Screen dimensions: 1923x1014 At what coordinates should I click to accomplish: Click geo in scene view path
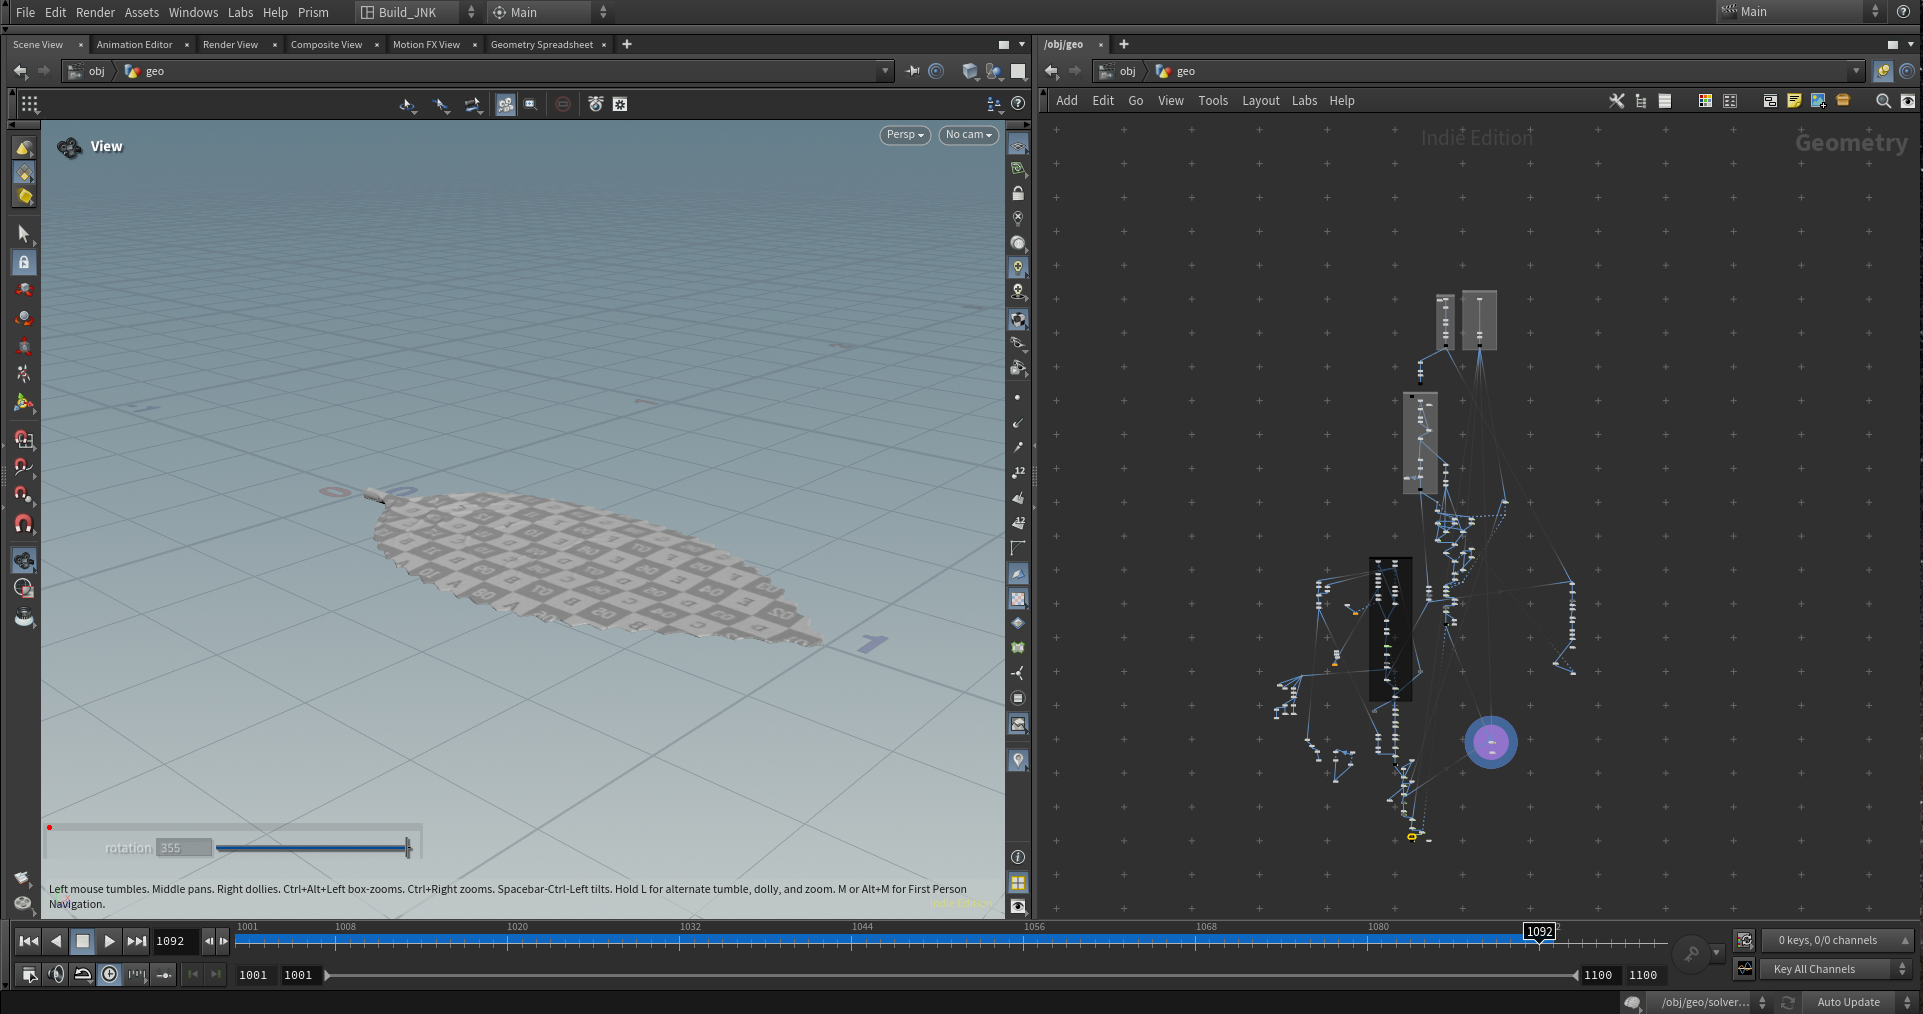[x=155, y=71]
